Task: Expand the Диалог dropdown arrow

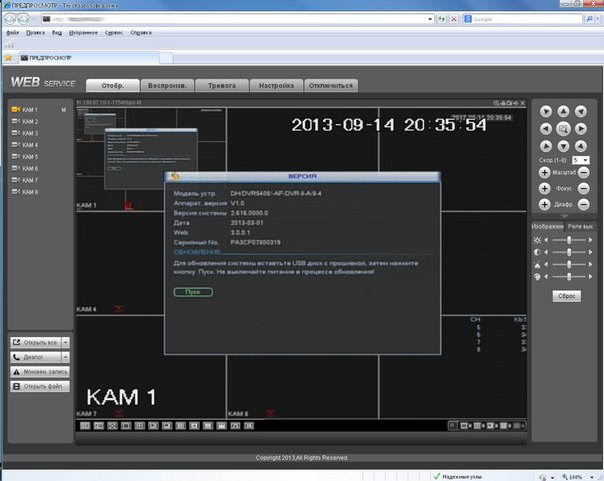Action: (65, 356)
